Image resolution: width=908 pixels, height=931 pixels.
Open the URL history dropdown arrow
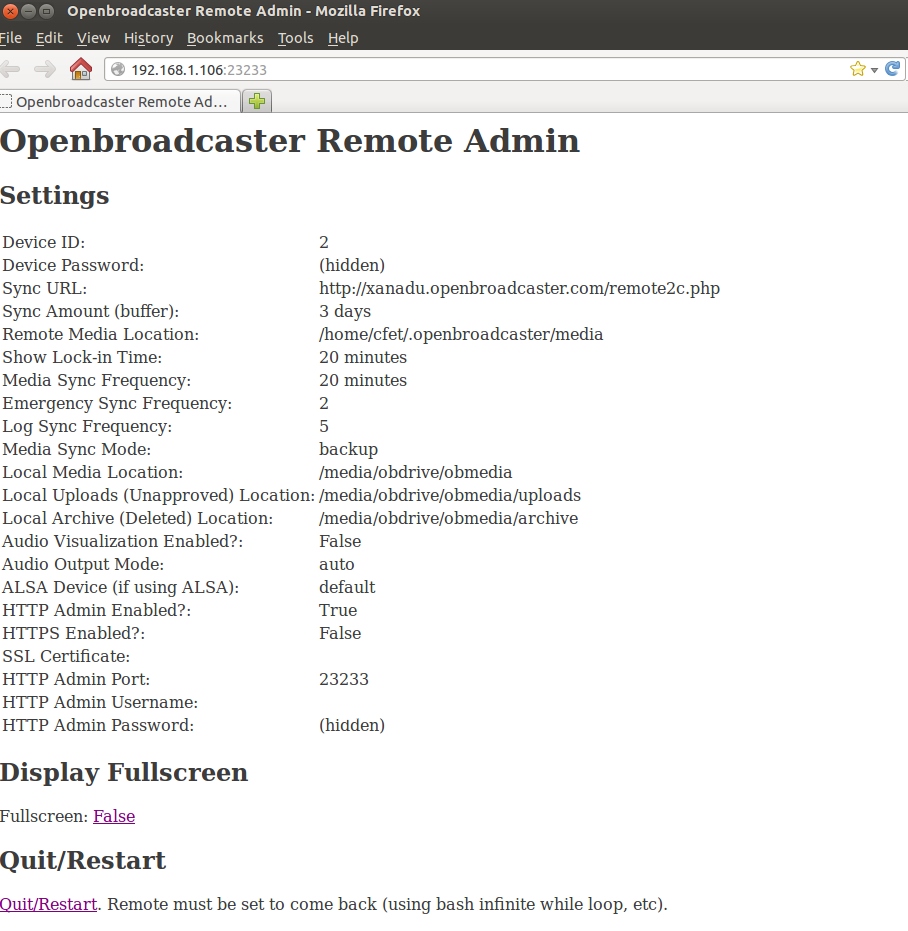874,70
